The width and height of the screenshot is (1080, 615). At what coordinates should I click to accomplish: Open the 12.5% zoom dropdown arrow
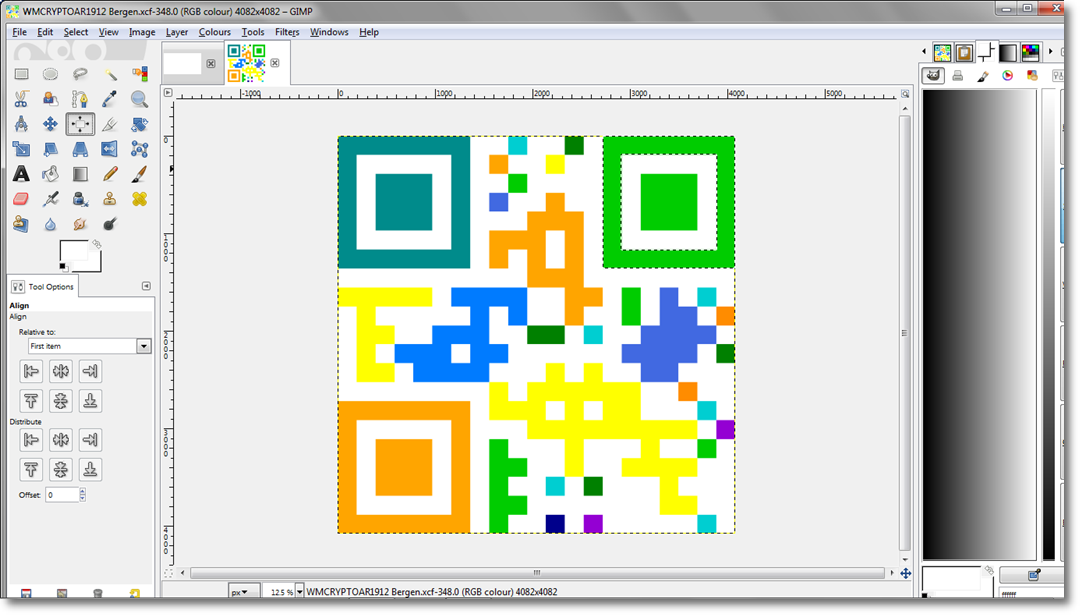click(x=300, y=592)
